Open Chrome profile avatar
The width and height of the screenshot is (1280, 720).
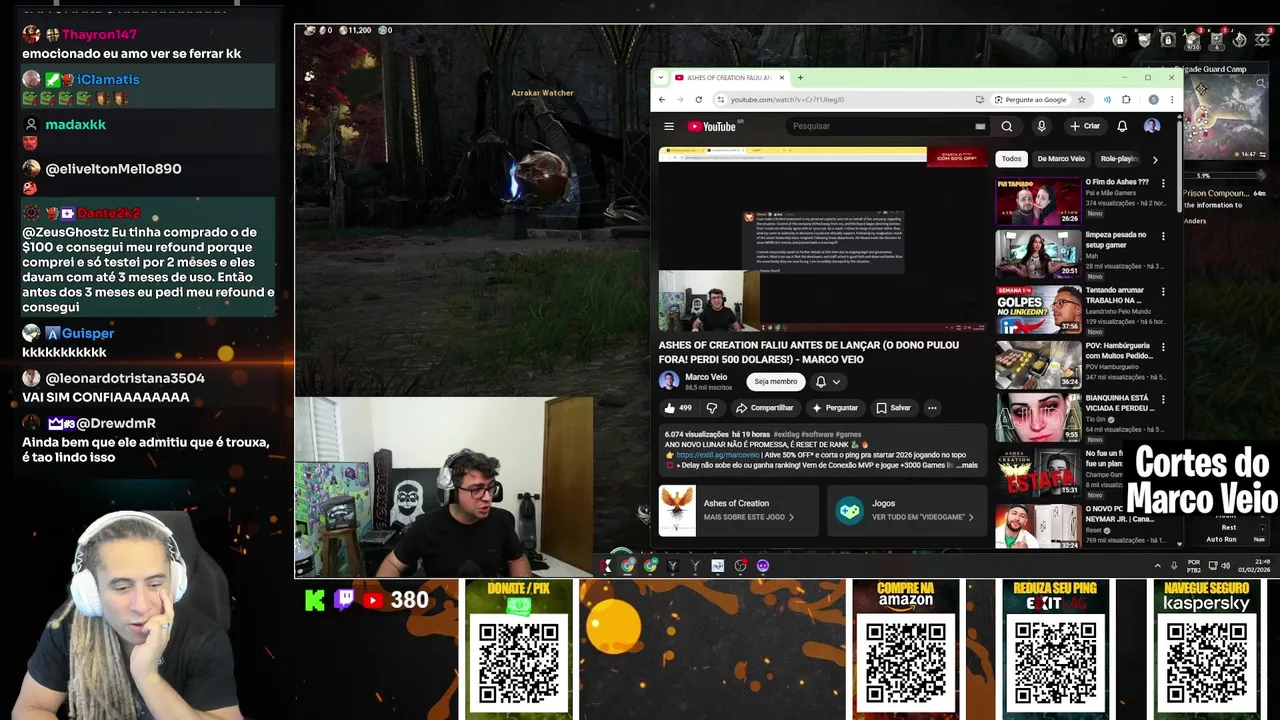1153,100
